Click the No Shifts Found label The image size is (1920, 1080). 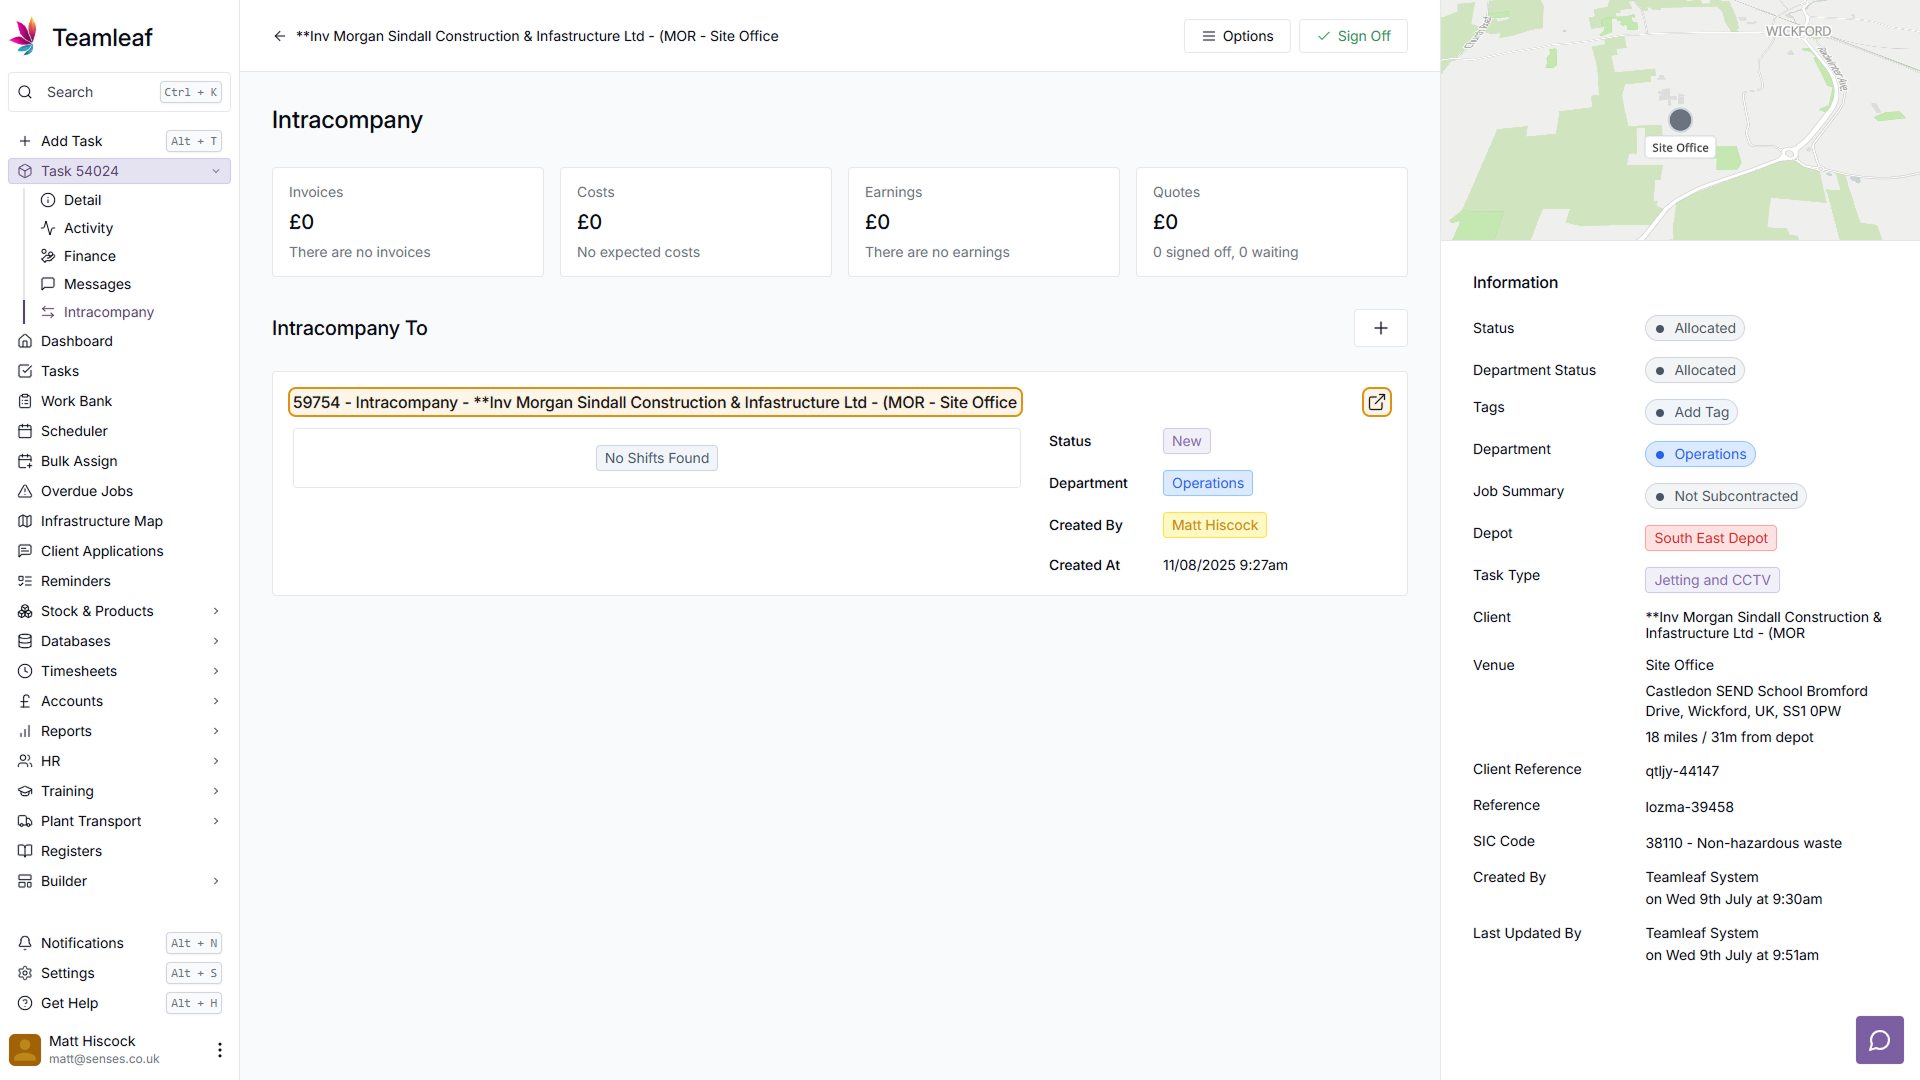tap(656, 458)
